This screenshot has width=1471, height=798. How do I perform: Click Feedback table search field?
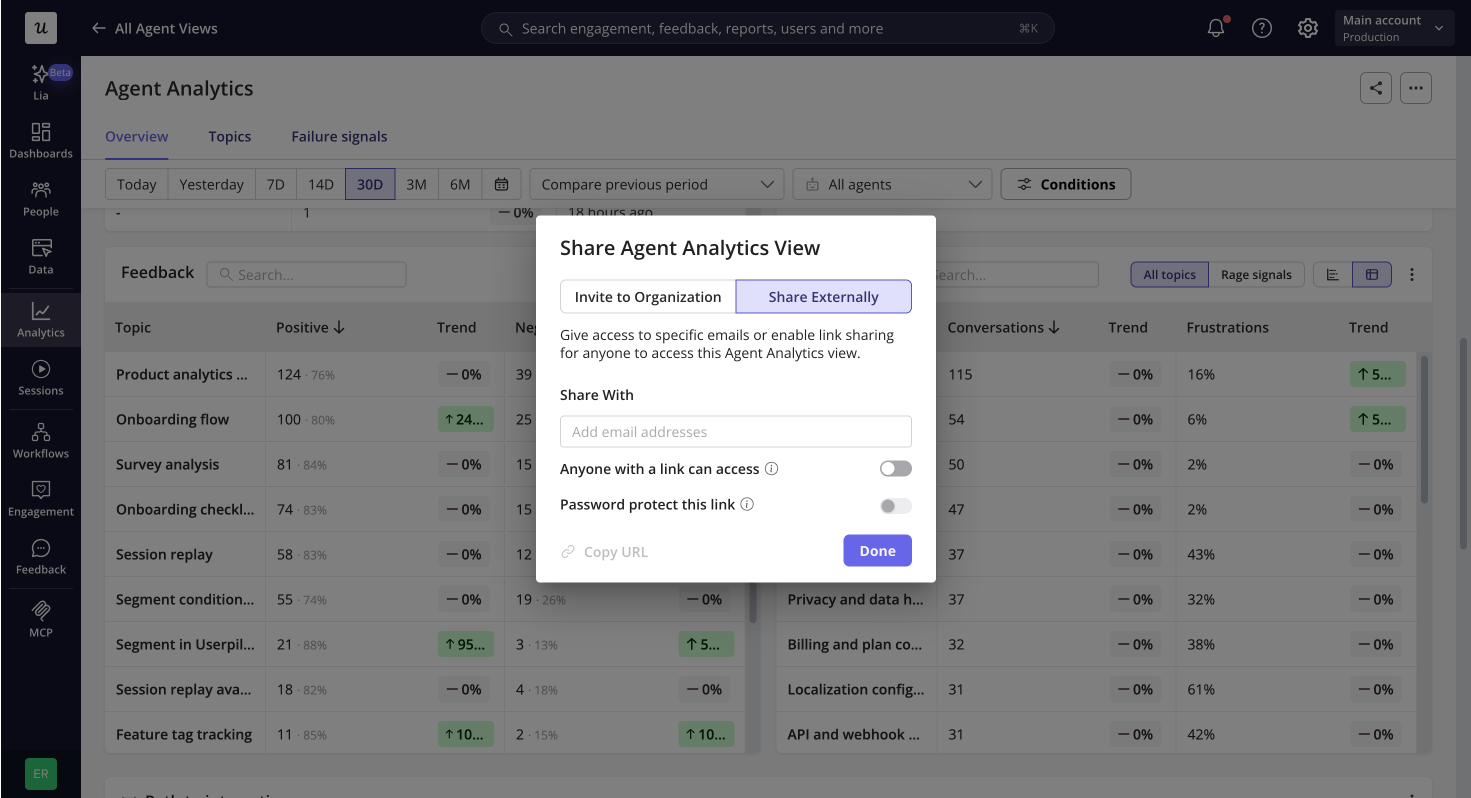coord(306,275)
